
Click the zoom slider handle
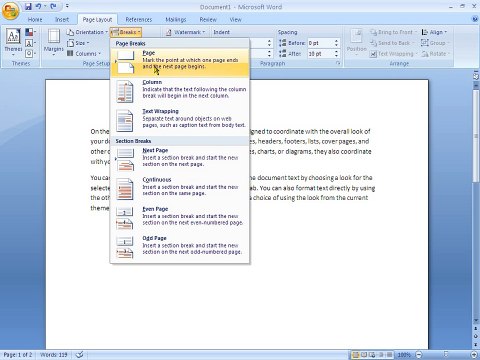coord(446,354)
